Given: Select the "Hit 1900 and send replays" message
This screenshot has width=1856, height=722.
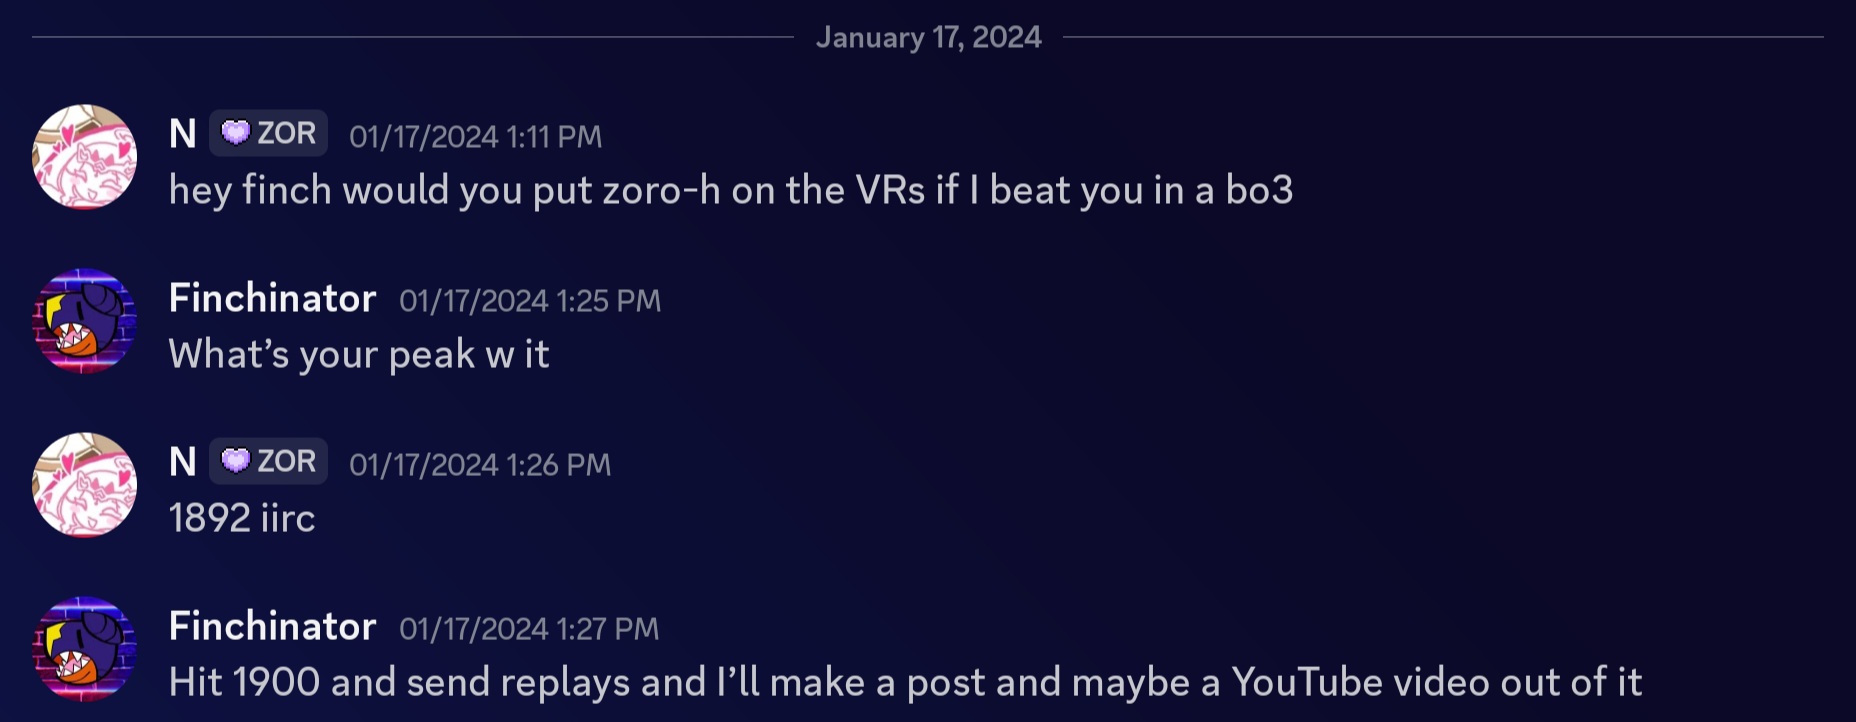Looking at the screenshot, I should coord(905,682).
